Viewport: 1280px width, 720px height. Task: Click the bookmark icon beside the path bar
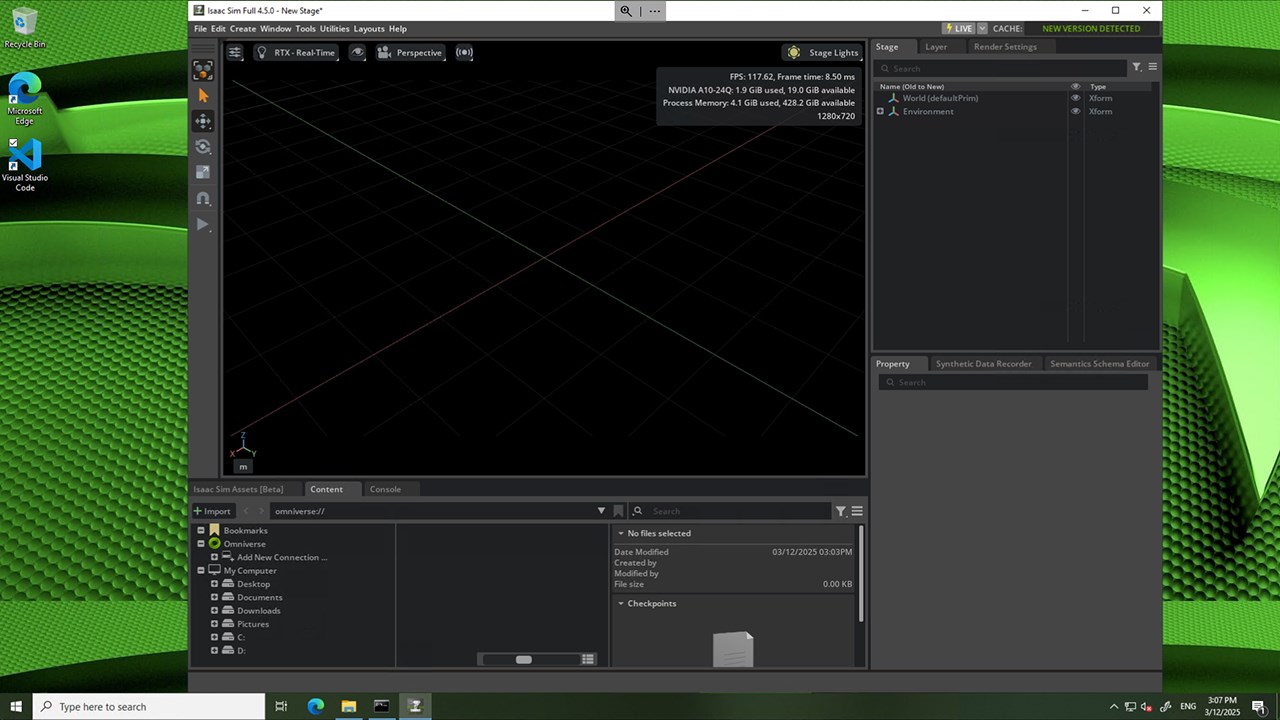pyautogui.click(x=619, y=511)
